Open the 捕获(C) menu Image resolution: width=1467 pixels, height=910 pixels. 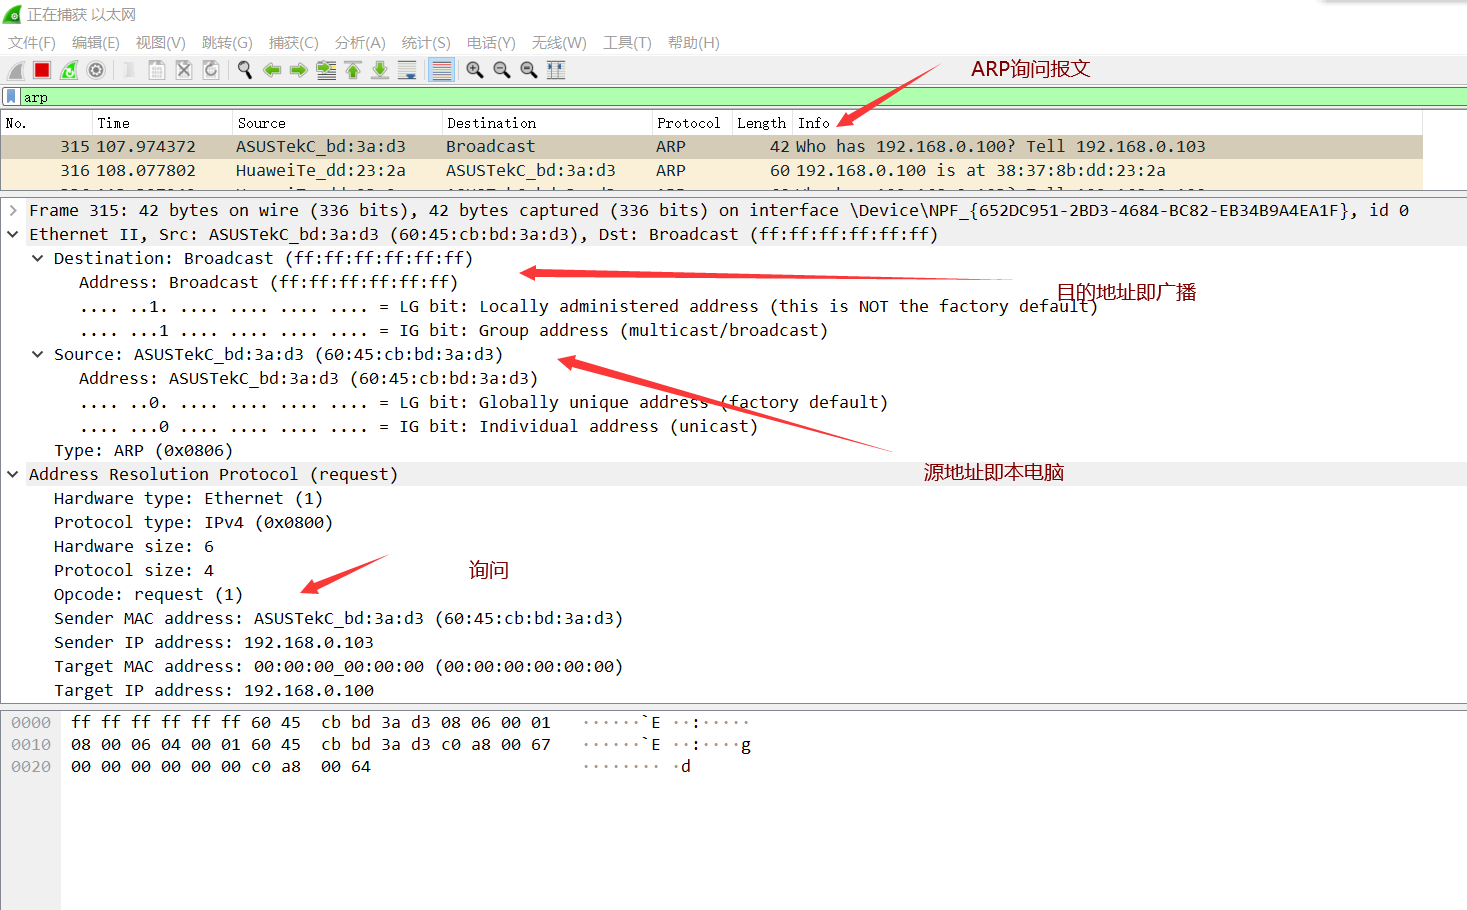point(294,42)
